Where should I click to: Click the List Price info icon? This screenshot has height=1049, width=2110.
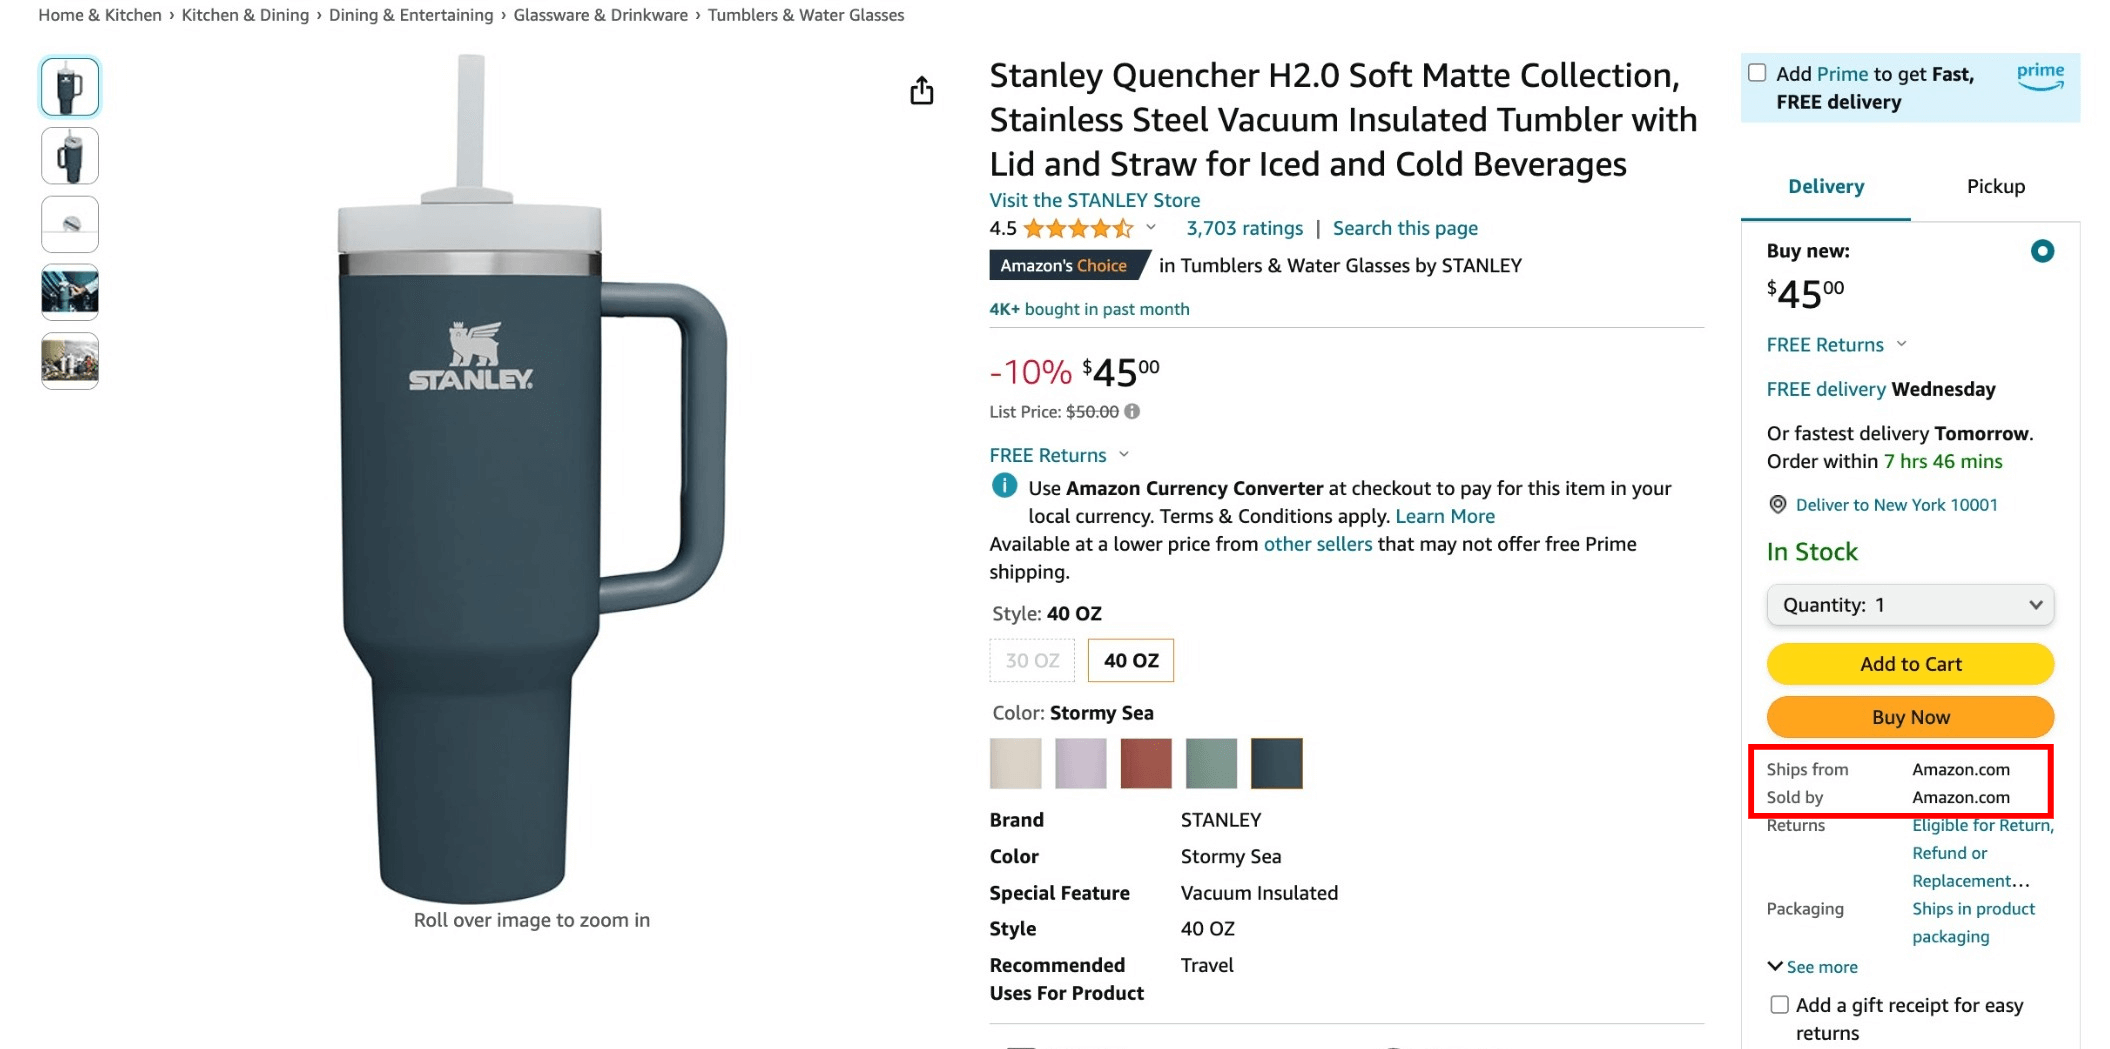pos(1132,411)
